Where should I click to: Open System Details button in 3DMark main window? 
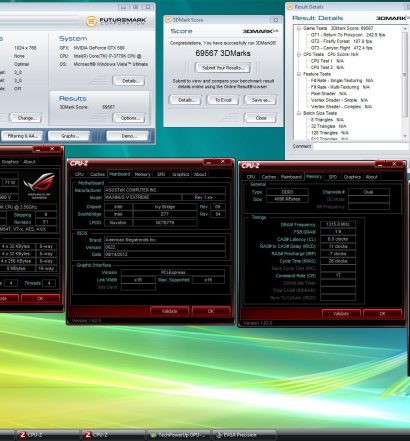click(129, 81)
